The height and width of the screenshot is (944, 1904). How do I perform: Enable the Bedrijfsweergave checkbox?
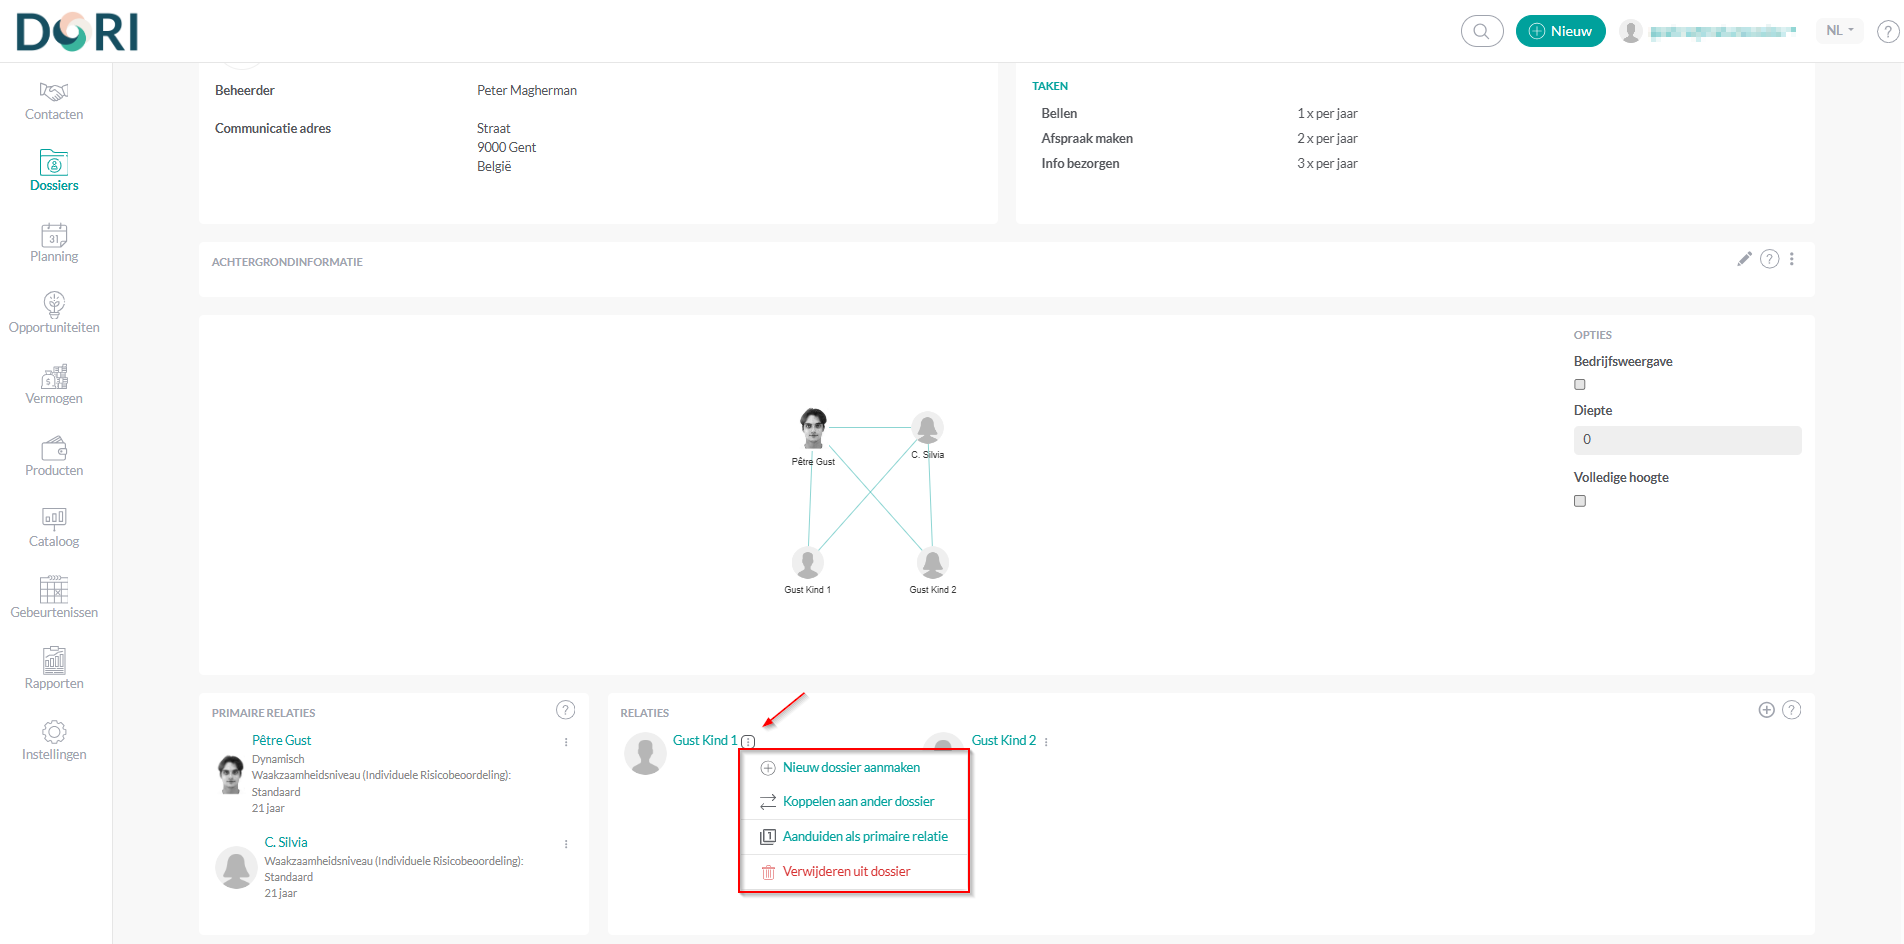point(1580,385)
